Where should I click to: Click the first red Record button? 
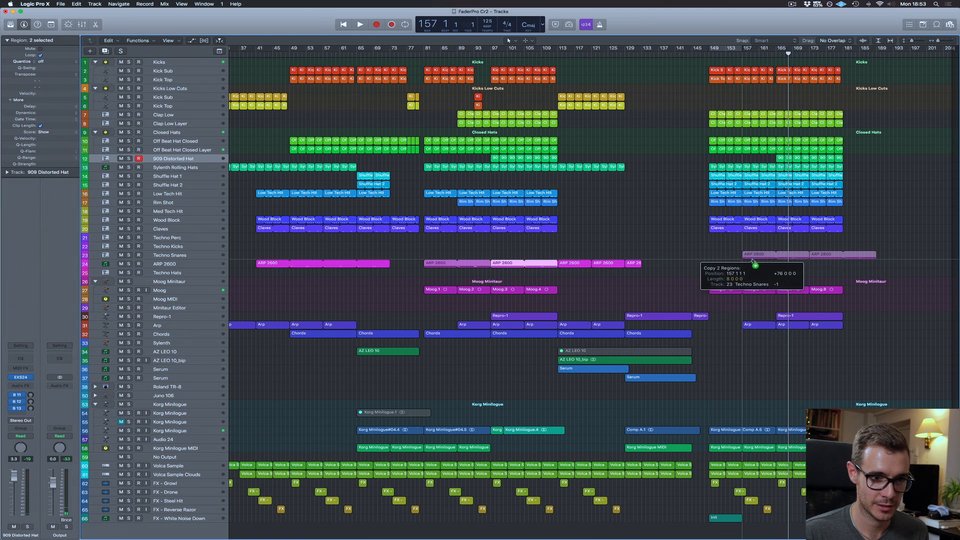[376, 24]
